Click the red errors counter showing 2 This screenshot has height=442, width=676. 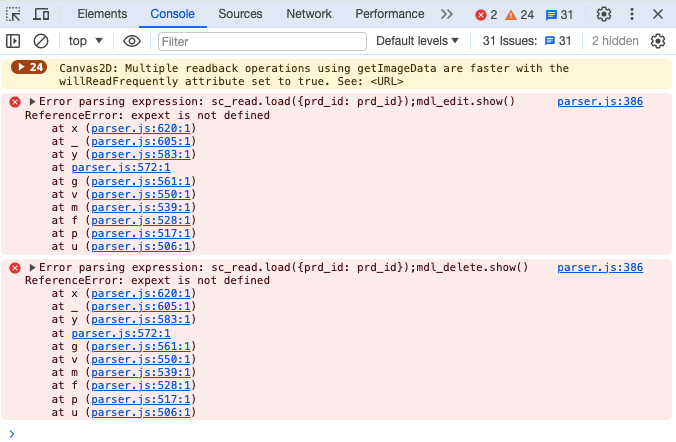(x=486, y=15)
